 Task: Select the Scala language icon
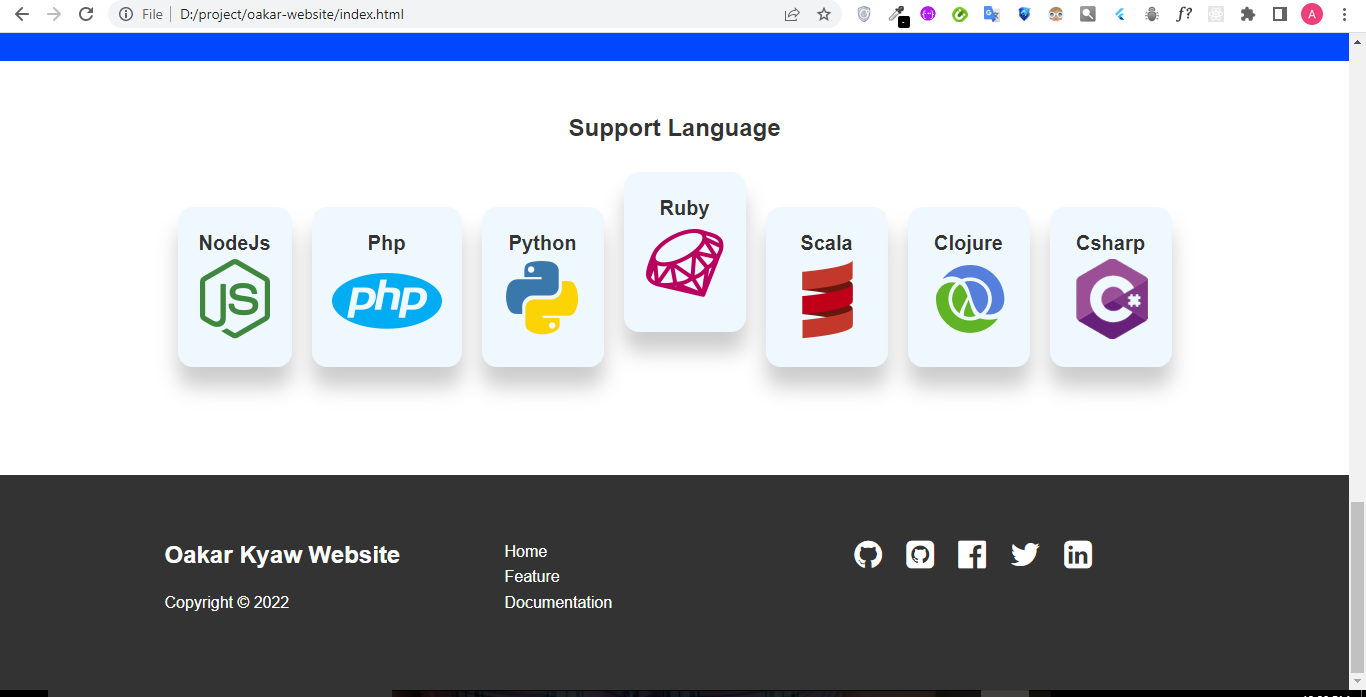coord(827,300)
